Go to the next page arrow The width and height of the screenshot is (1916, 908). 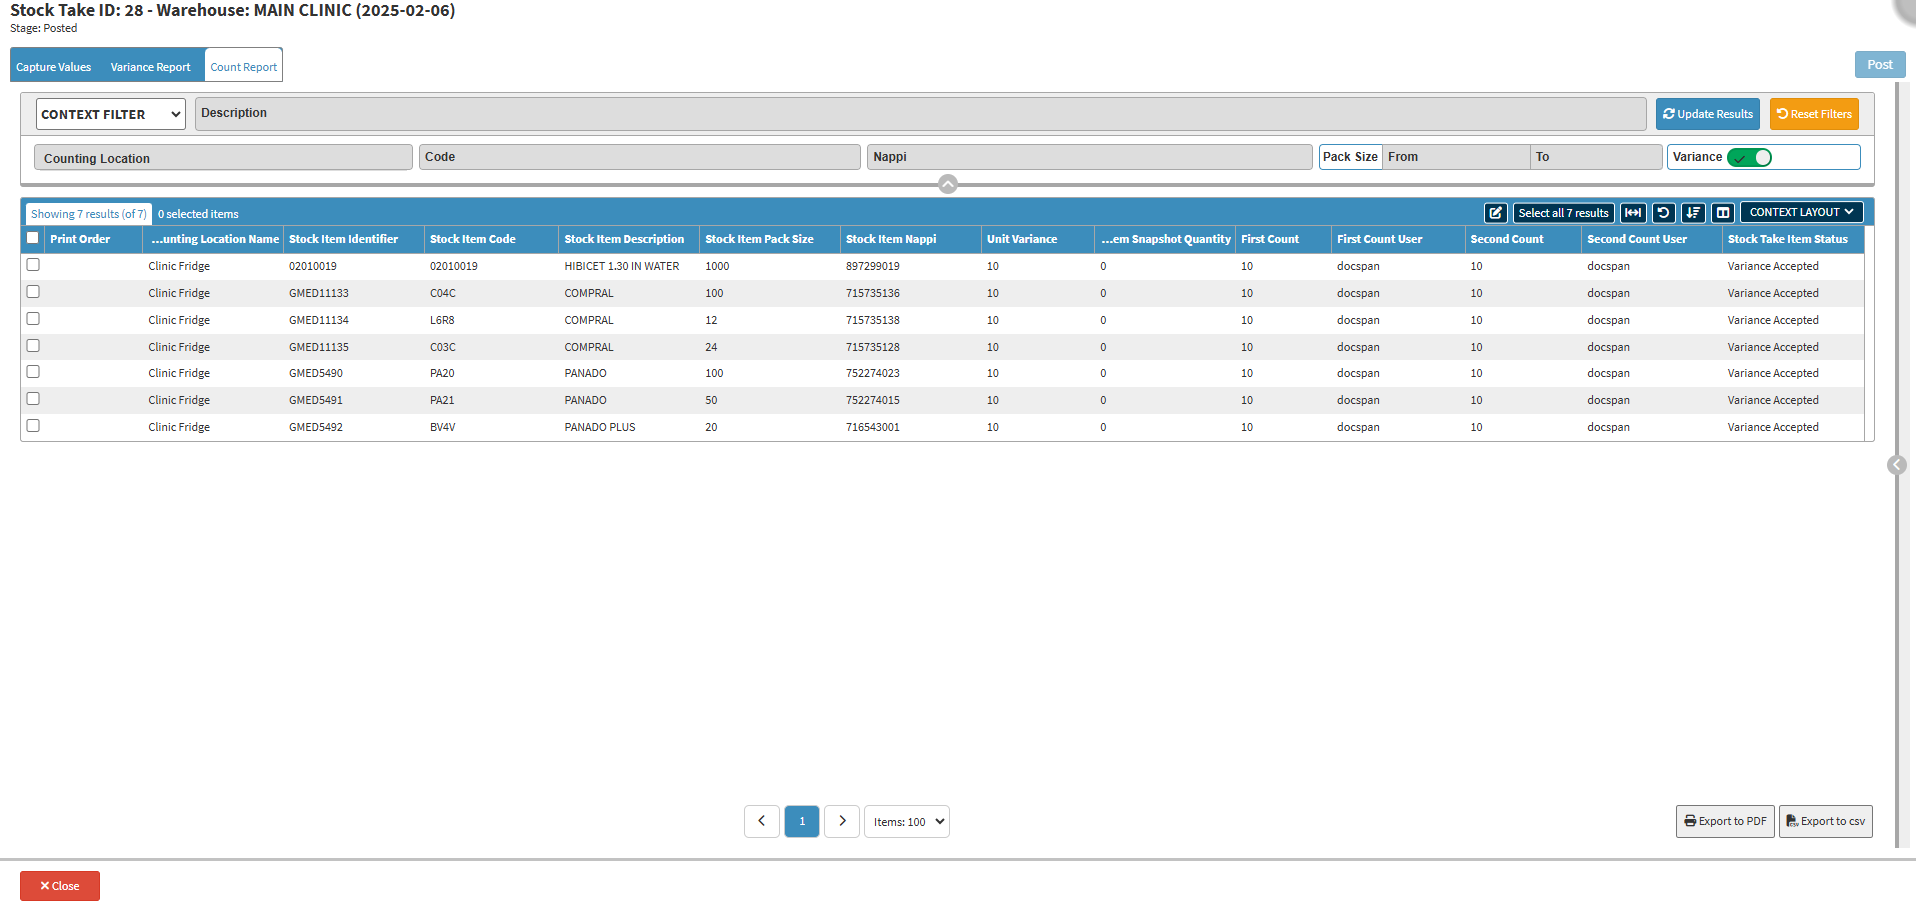click(x=842, y=821)
